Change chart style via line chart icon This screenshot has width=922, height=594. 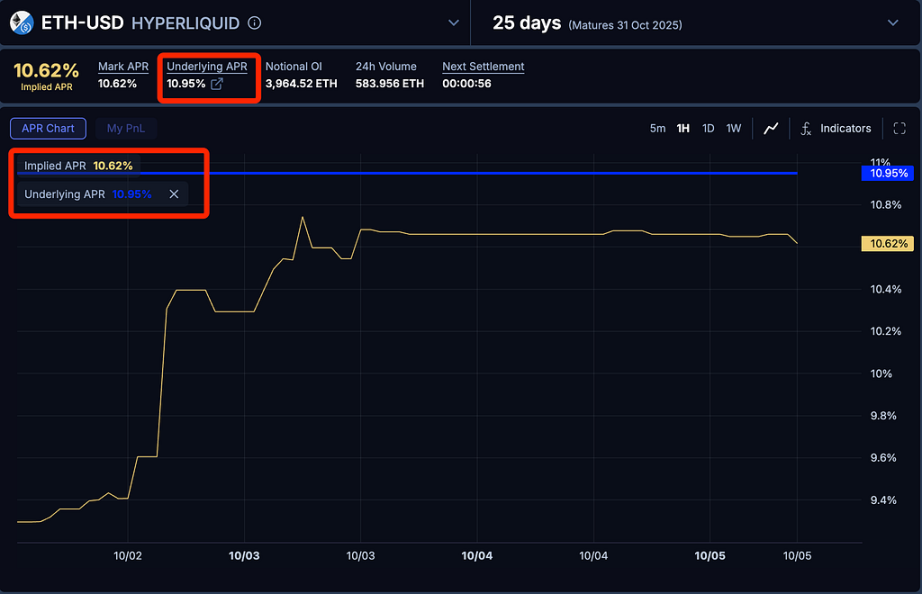point(771,128)
